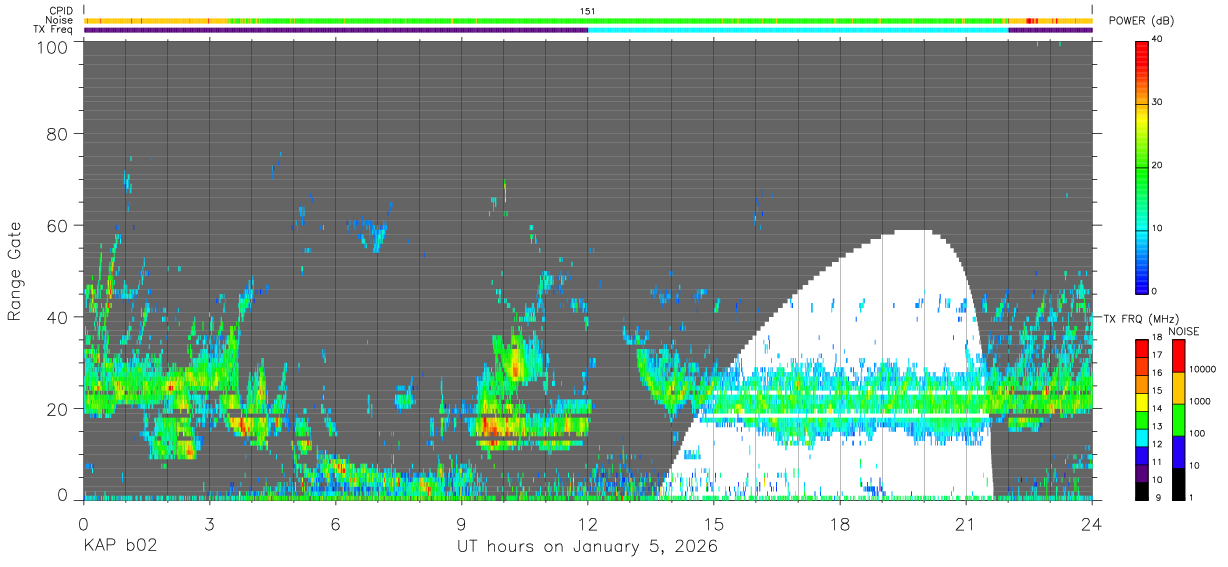Click x-axis tick label '12'
The image size is (1228, 567).
pyautogui.click(x=587, y=525)
